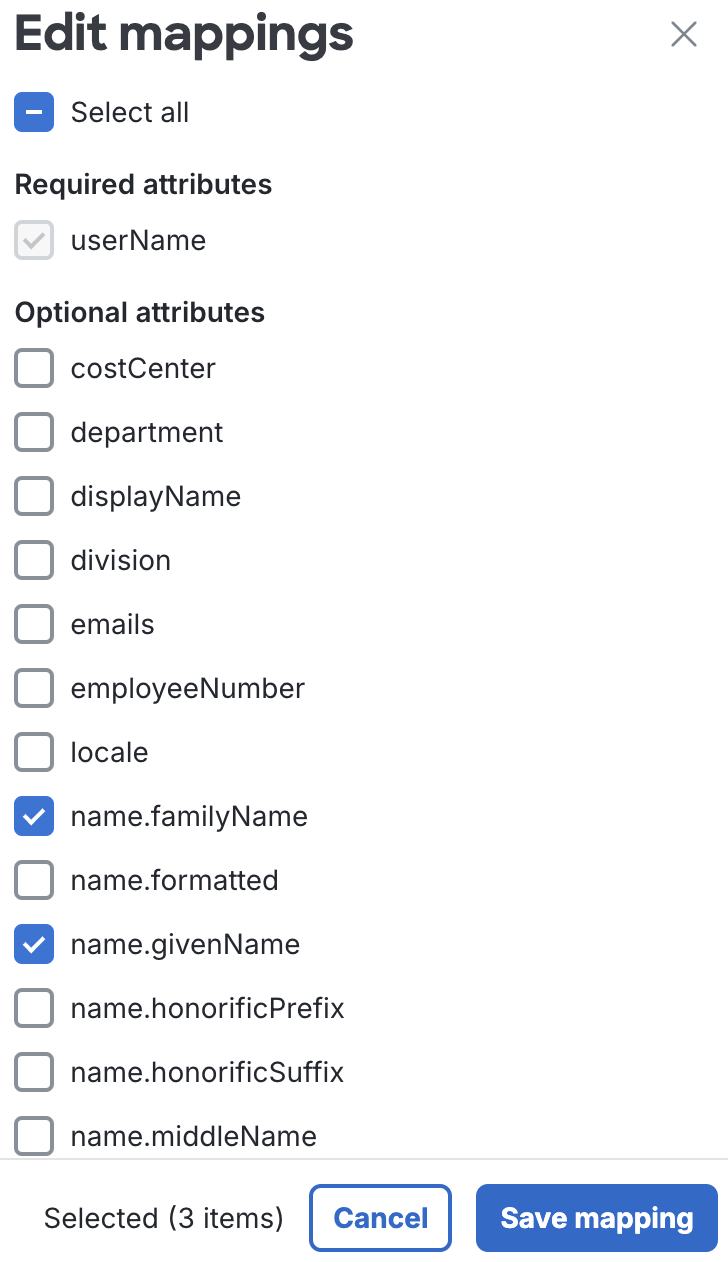Click the disabled userName required checkbox
Image resolution: width=728 pixels, height=1262 pixels.
point(34,241)
